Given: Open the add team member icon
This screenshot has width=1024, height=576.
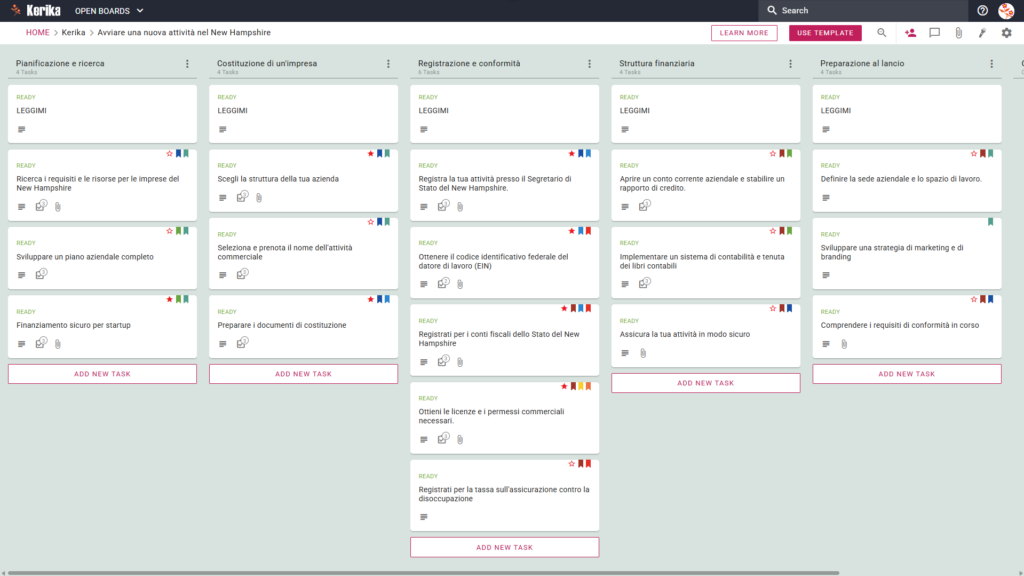Looking at the screenshot, I should 910,33.
